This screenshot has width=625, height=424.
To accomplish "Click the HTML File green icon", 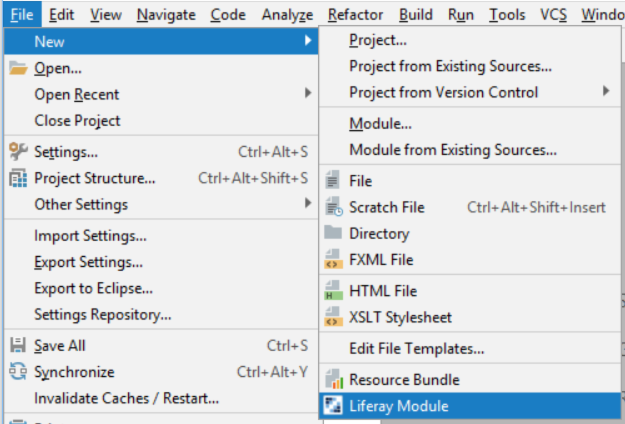I will tap(333, 291).
